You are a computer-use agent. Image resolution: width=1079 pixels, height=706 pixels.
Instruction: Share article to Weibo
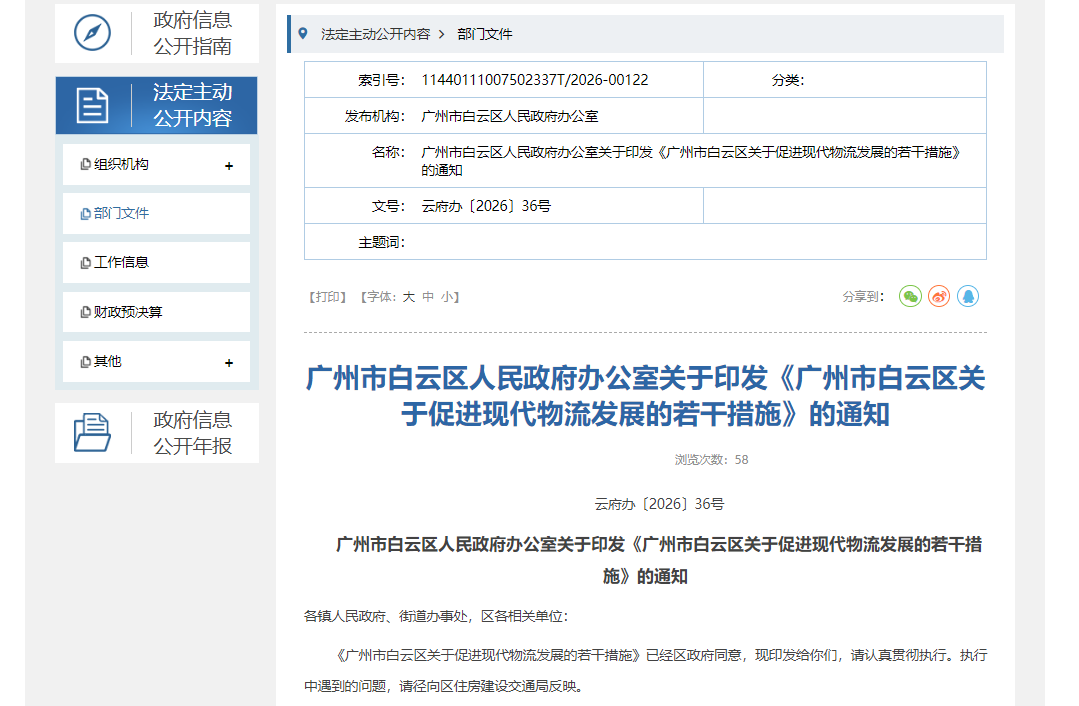[939, 296]
